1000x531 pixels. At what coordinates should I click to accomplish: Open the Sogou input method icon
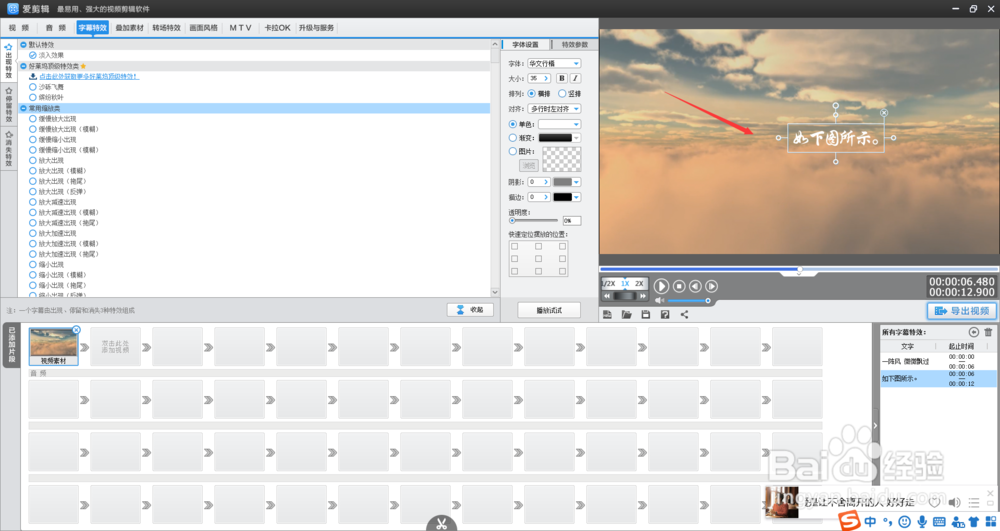849,521
